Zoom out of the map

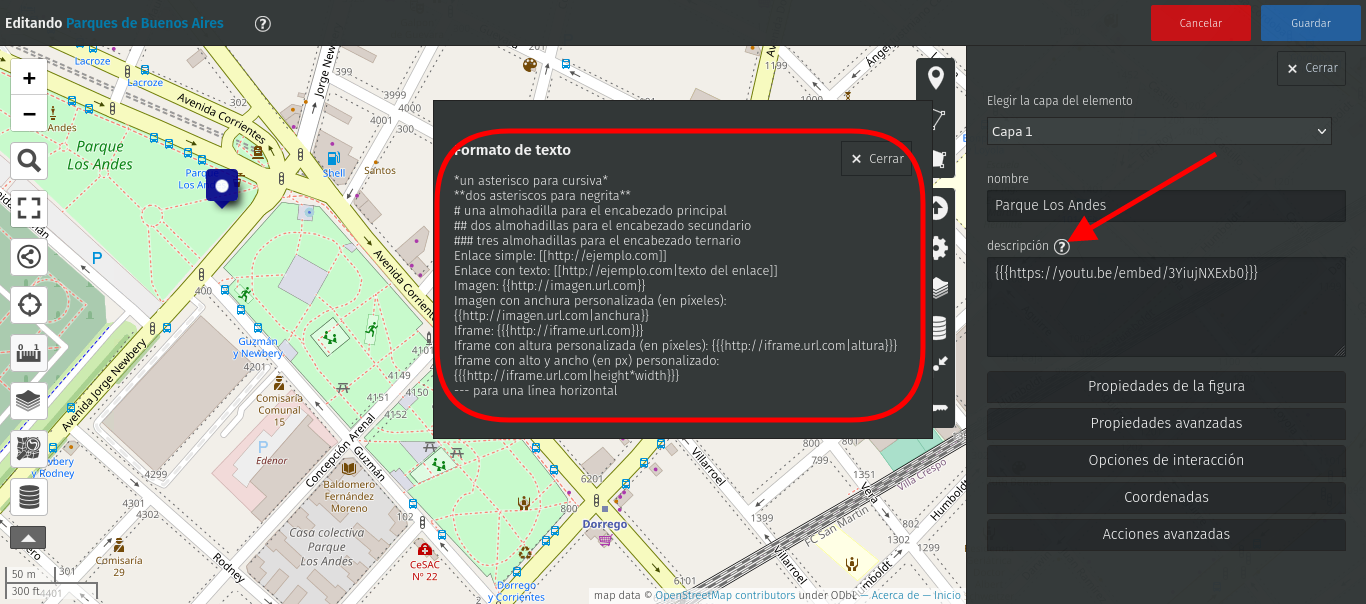point(29,114)
